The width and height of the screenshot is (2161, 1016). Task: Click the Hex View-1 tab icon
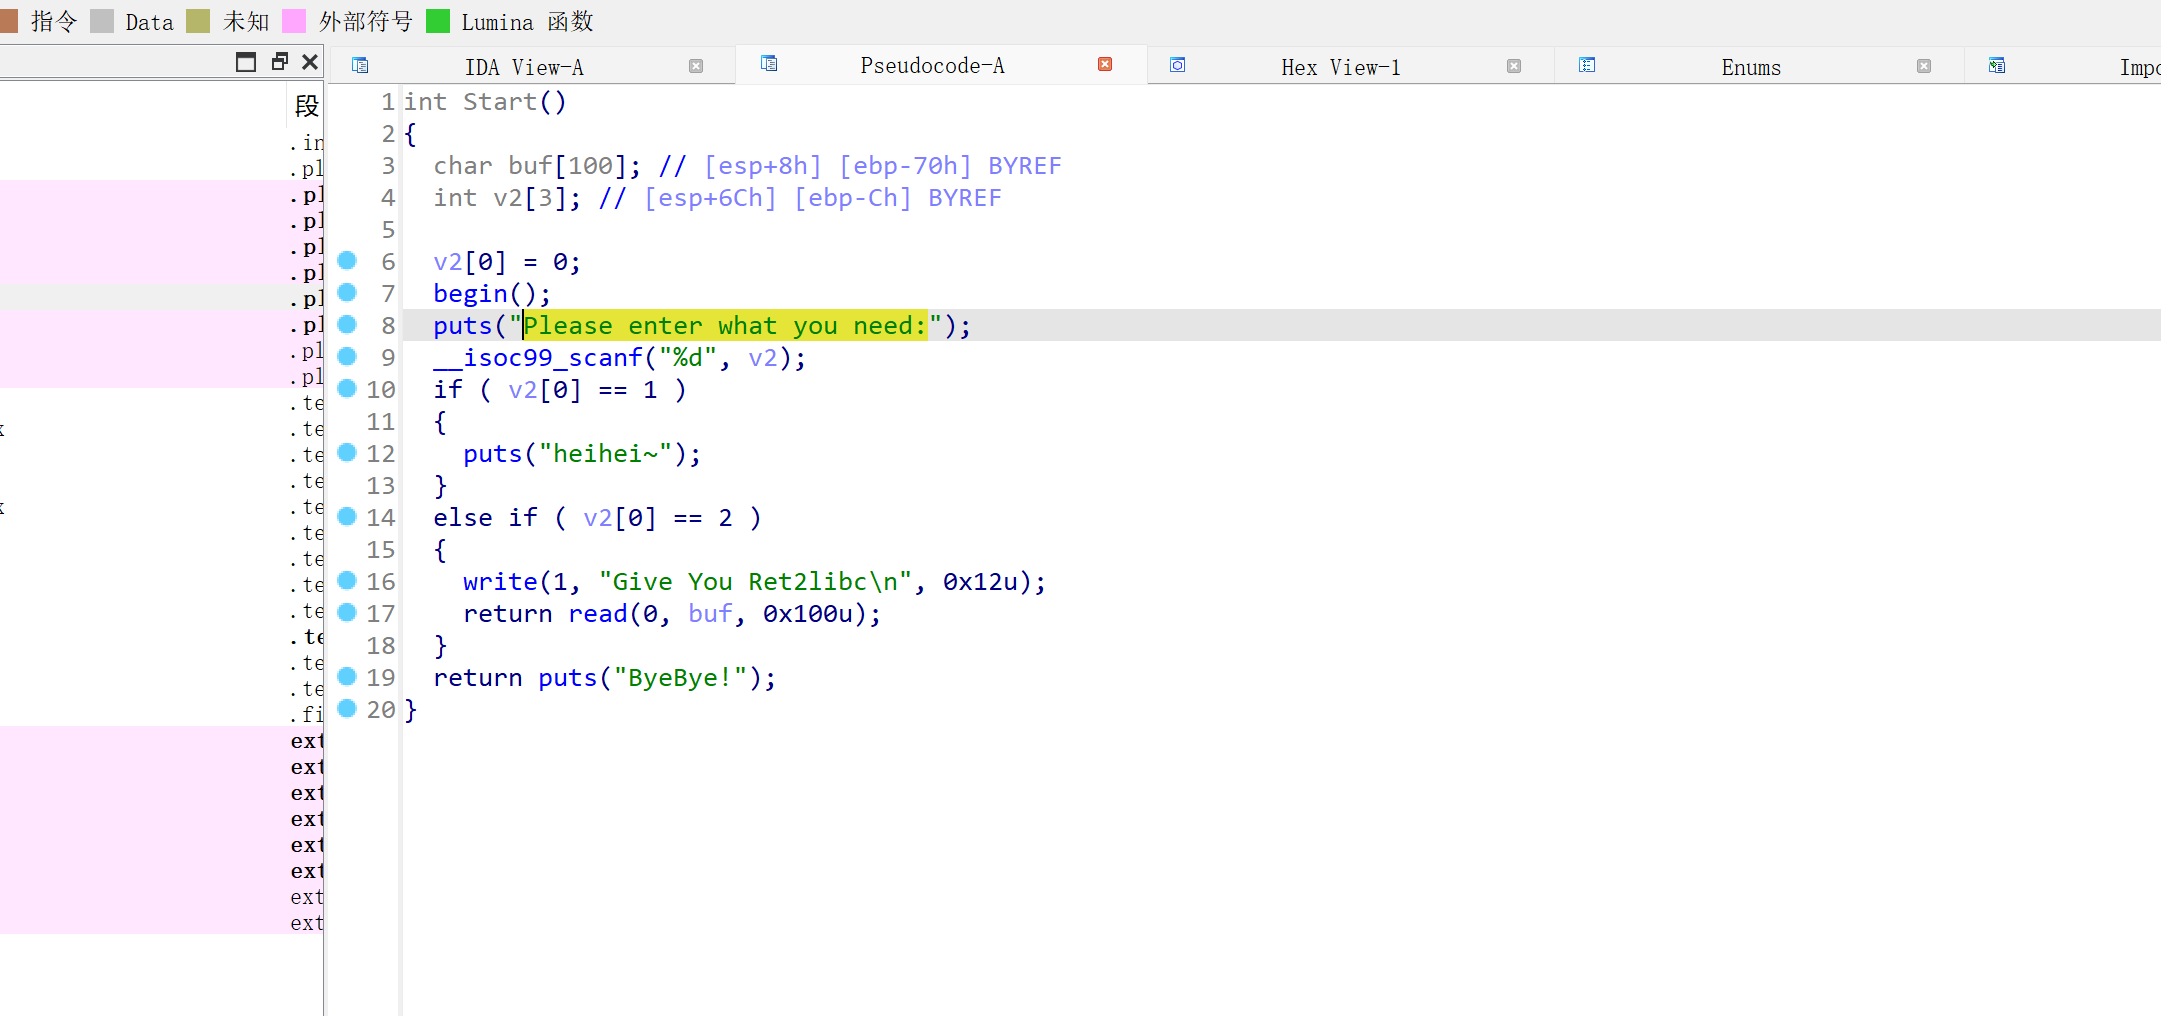tap(1178, 66)
